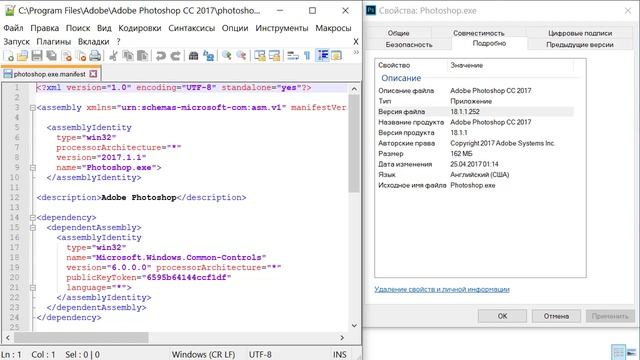Click the X in the menu bar to close the document

tap(356, 42)
